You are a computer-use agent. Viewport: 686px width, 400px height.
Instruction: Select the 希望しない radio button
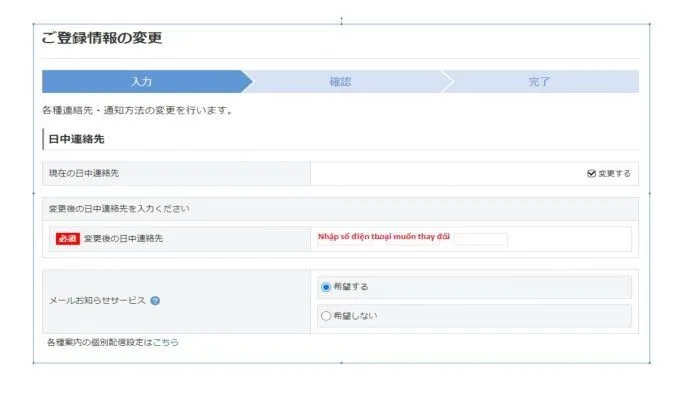point(326,316)
